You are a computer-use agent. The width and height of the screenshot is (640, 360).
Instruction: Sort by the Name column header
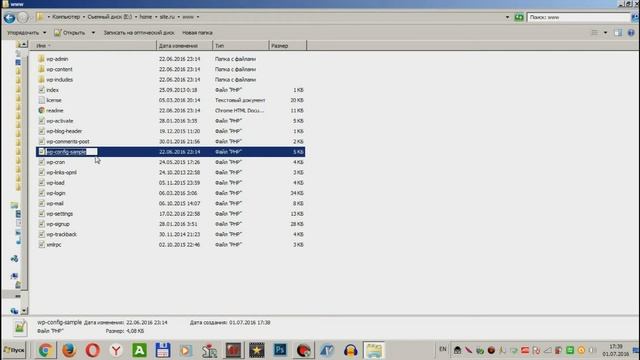point(95,46)
